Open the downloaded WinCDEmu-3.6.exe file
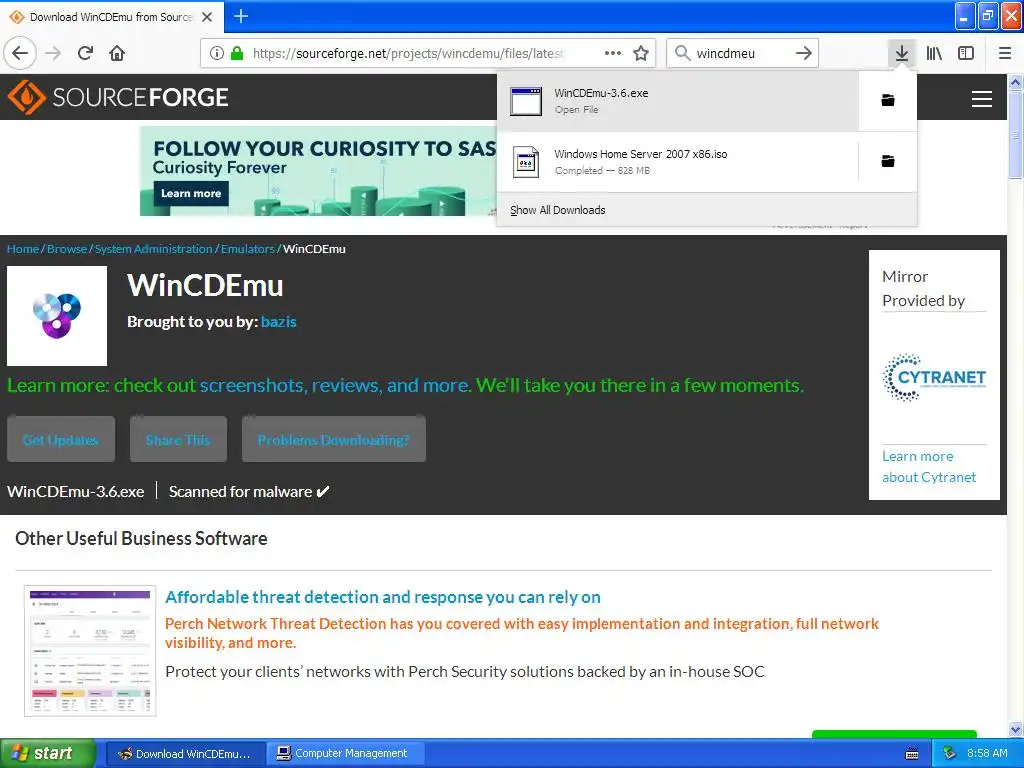 click(677, 101)
